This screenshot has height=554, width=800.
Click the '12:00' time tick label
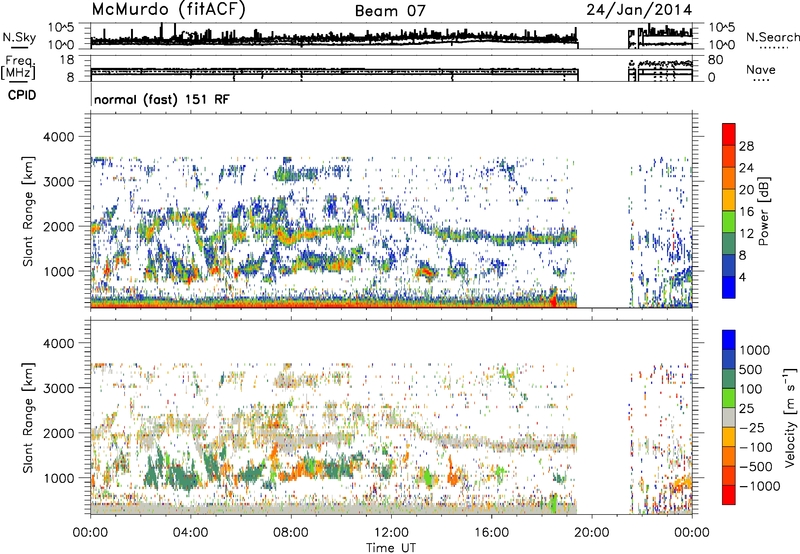pyautogui.click(x=391, y=533)
